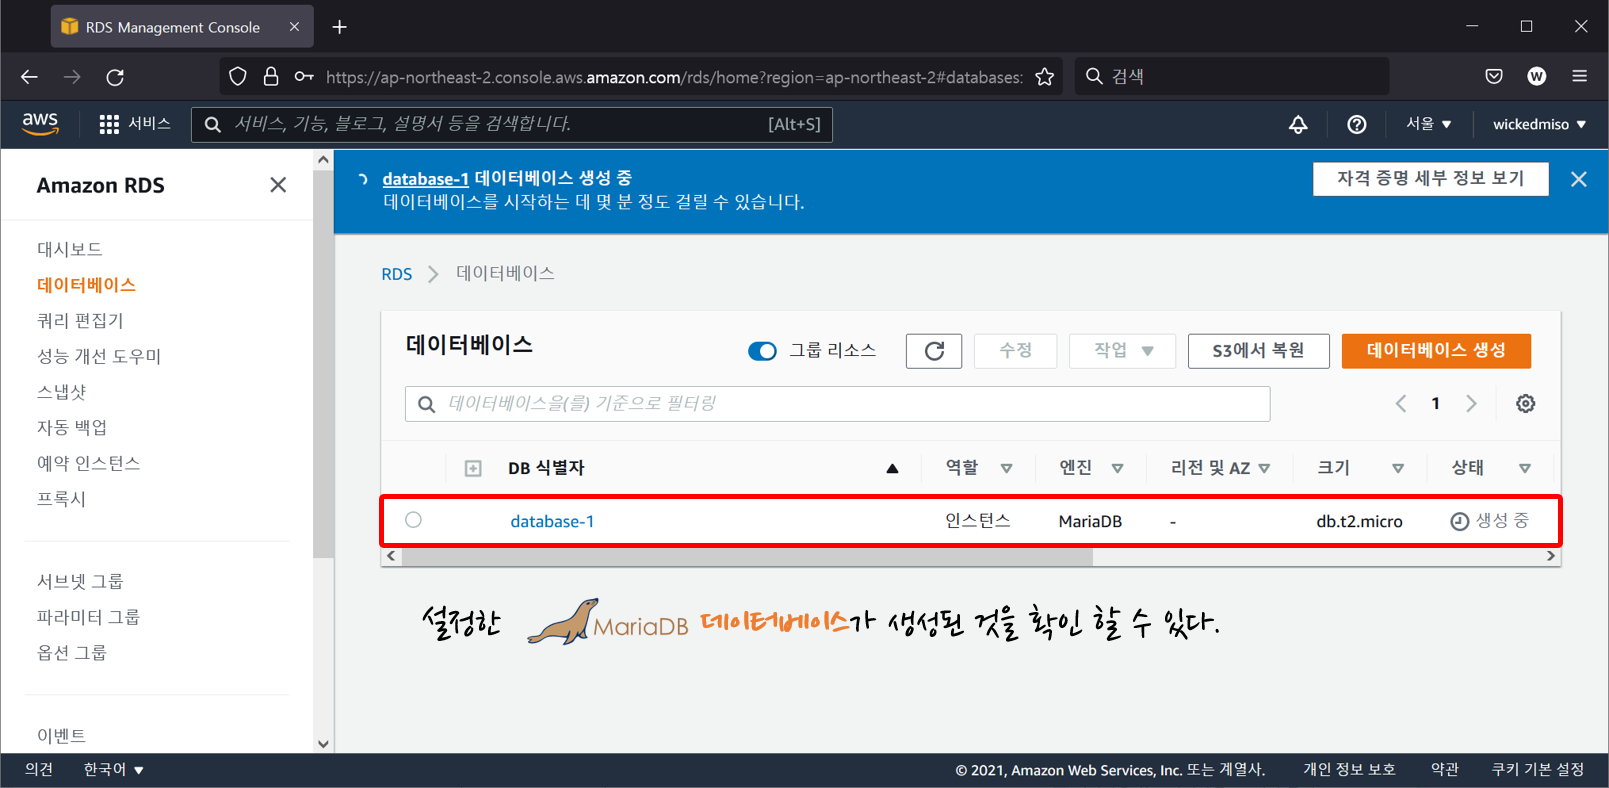Open 파라미터 그룹 in the sidebar

point(88,617)
